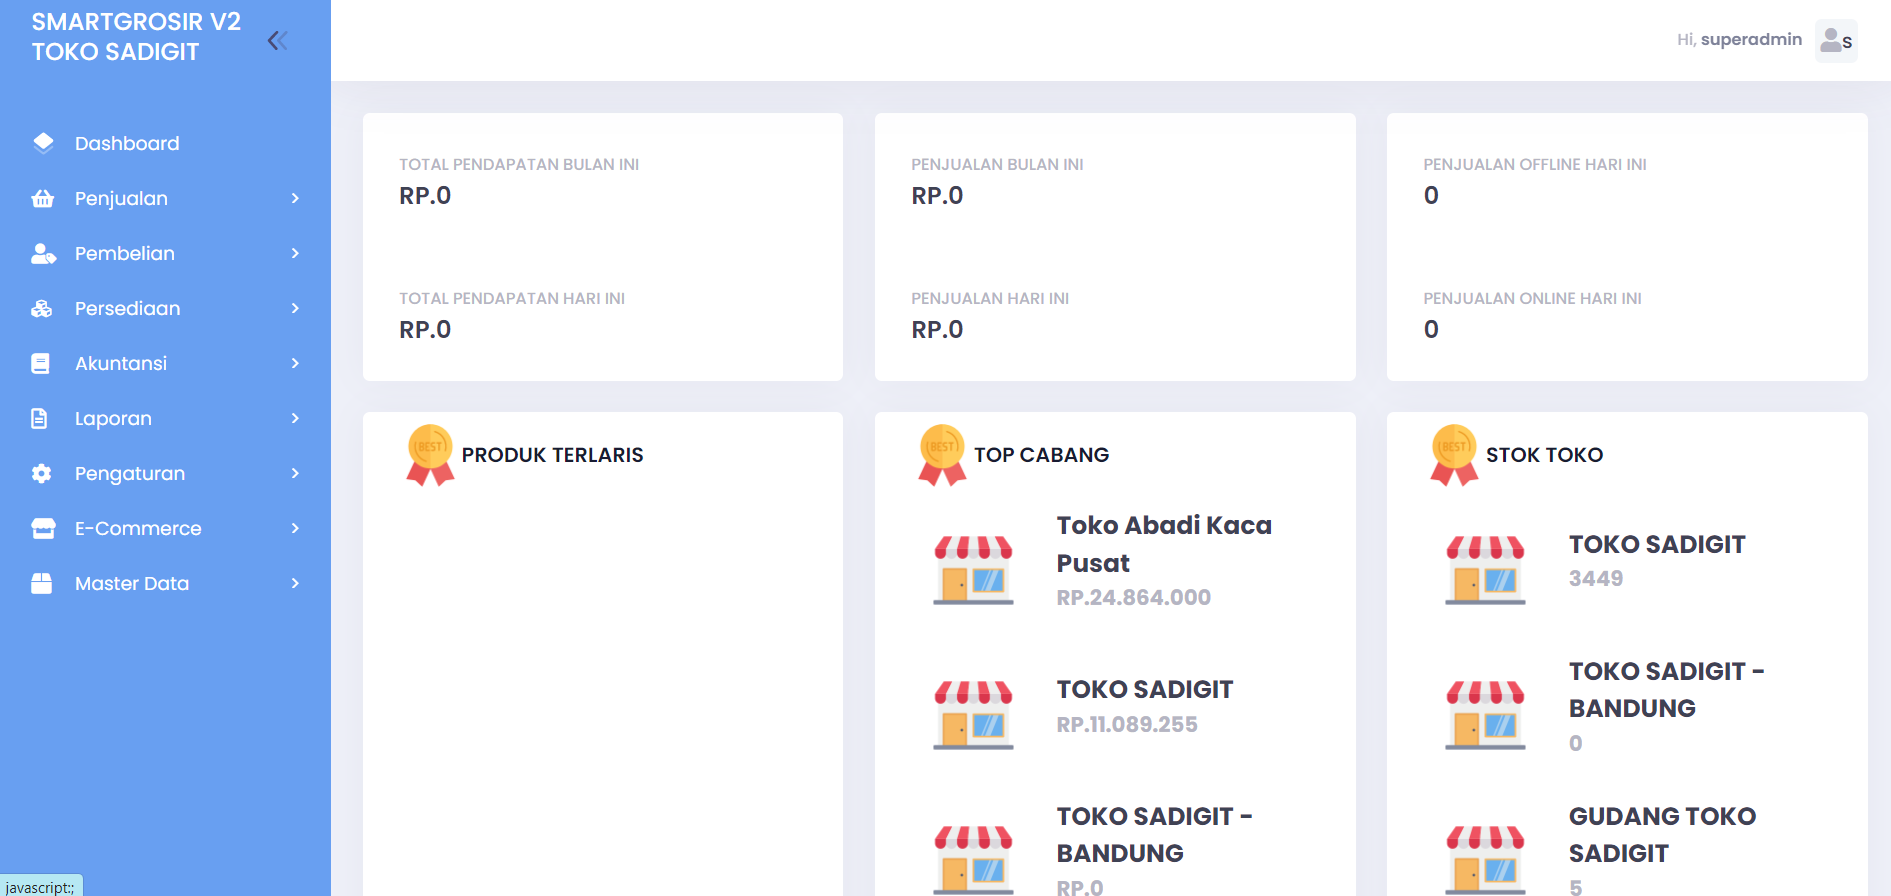The width and height of the screenshot is (1891, 896).
Task: Click the Pembelian user icon
Action: click(43, 254)
